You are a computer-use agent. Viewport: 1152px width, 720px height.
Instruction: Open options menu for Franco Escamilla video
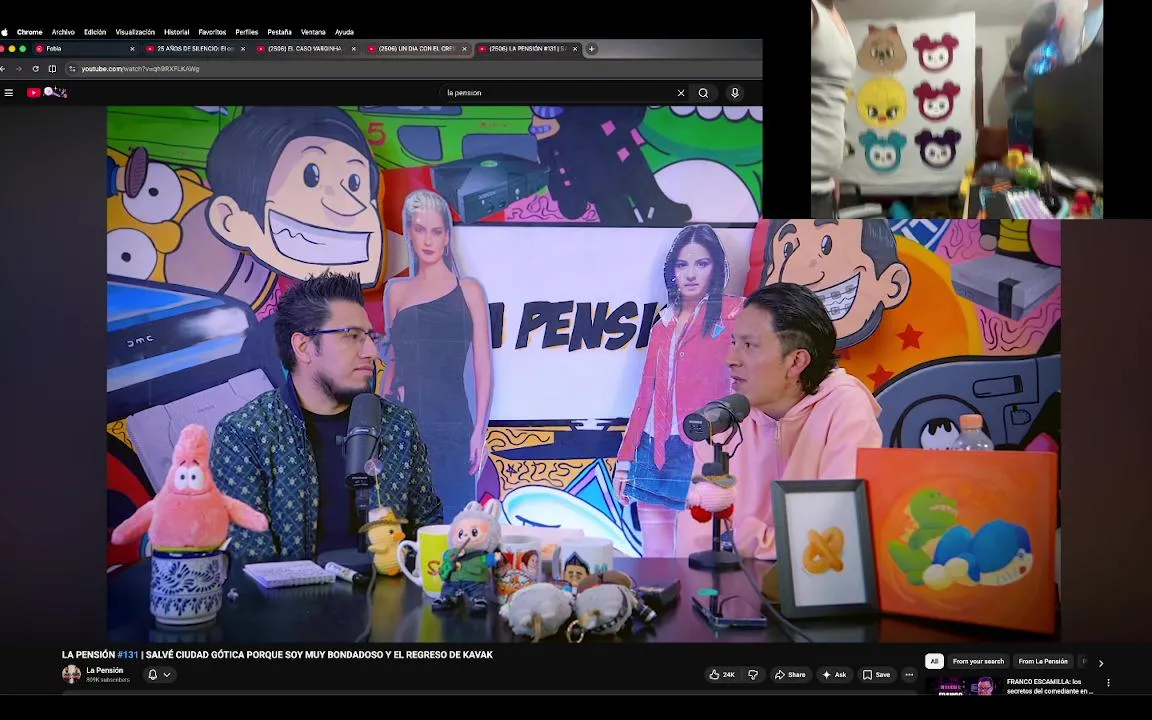click(x=1108, y=683)
